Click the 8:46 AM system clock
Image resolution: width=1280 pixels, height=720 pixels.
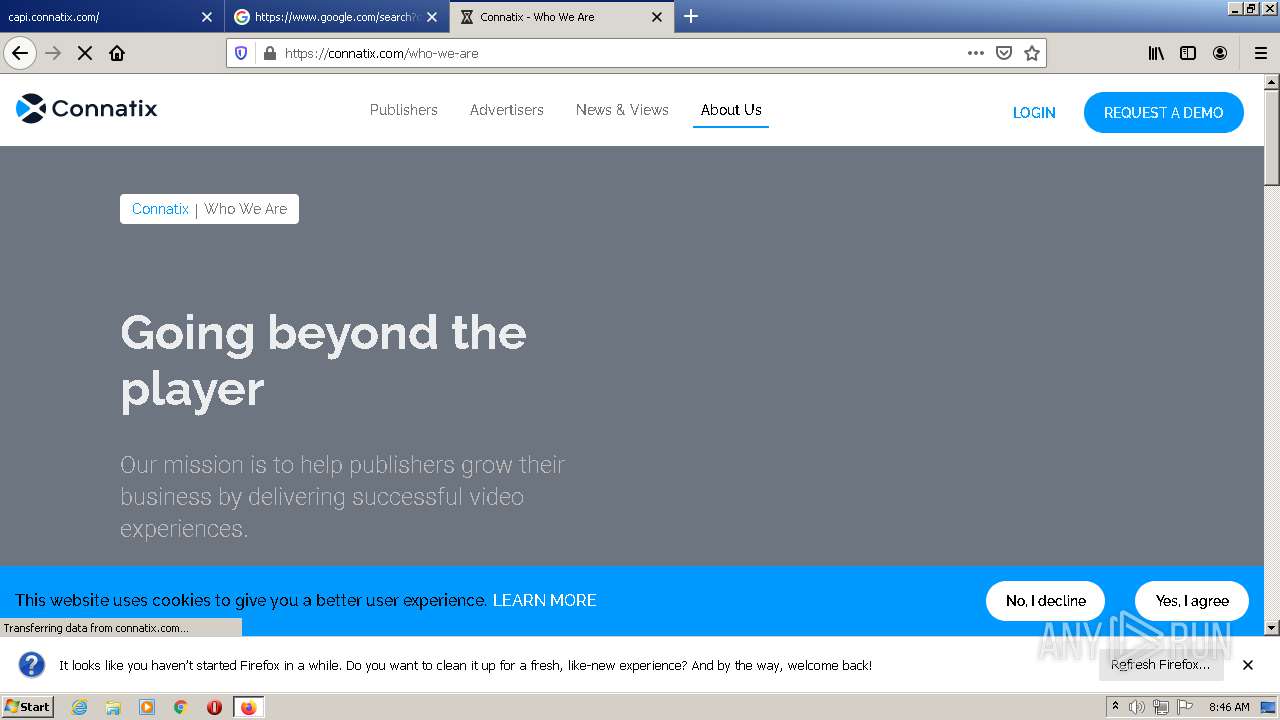coord(1229,707)
